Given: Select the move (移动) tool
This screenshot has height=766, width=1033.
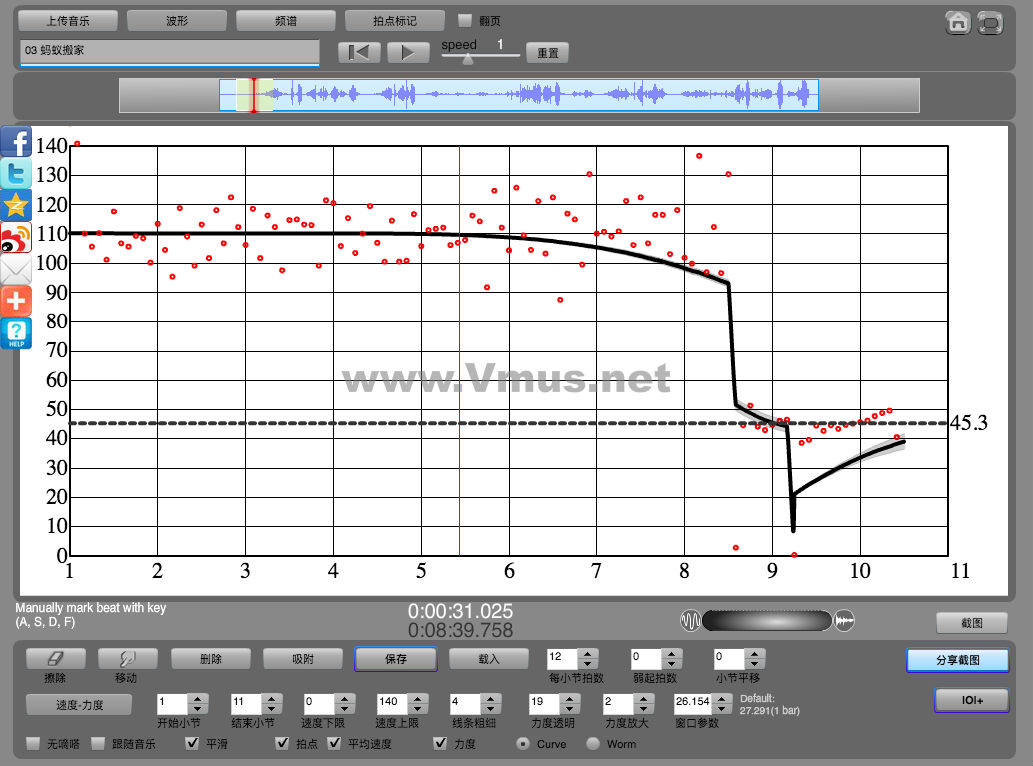Looking at the screenshot, I should point(125,659).
